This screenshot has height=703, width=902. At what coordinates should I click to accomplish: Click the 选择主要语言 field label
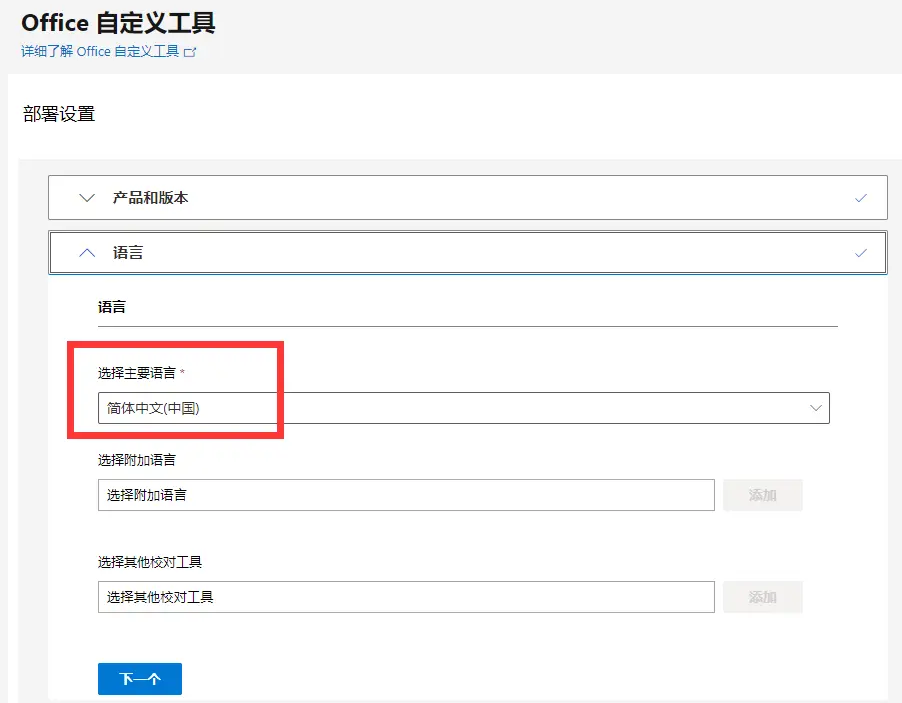pyautogui.click(x=137, y=373)
